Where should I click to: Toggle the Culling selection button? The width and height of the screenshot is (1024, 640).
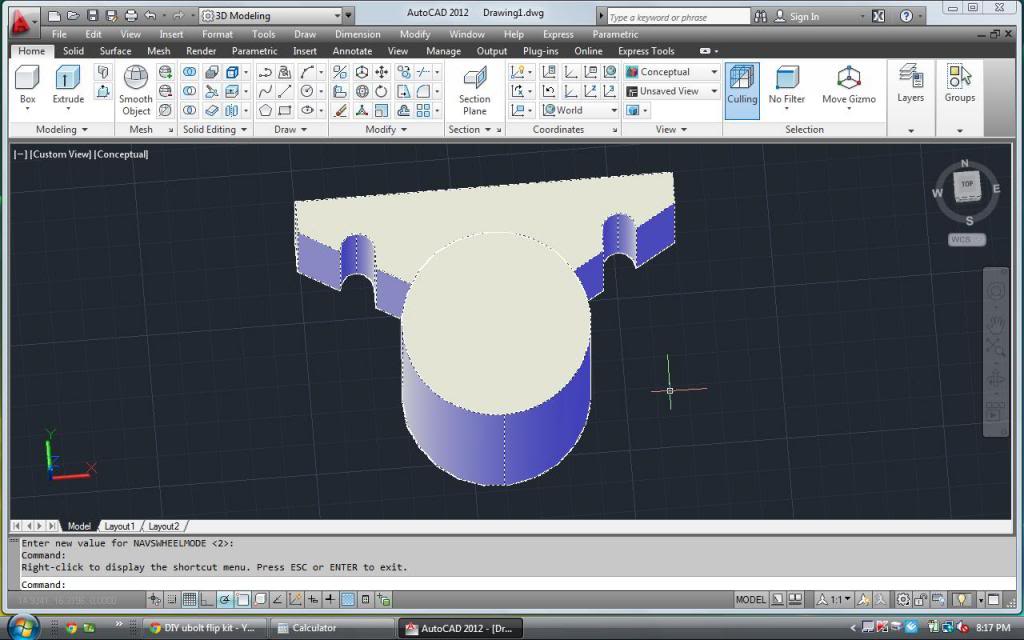(x=742, y=90)
